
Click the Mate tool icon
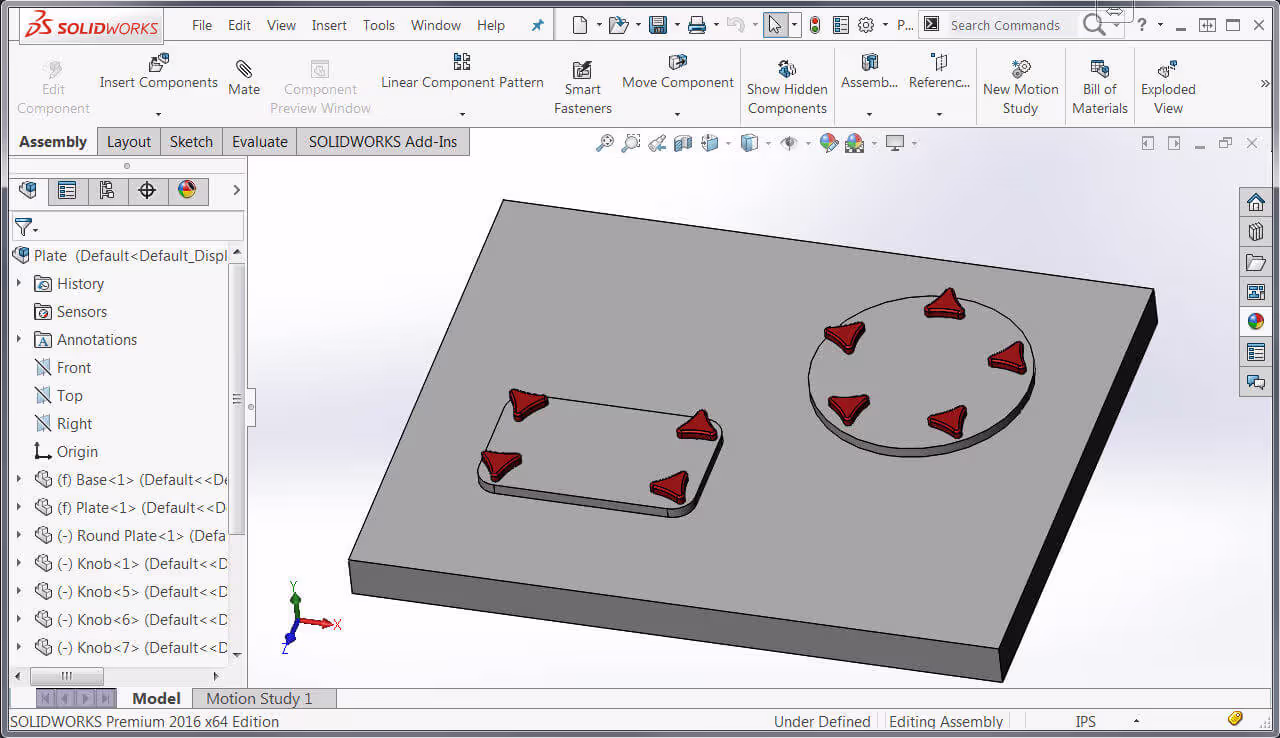pyautogui.click(x=243, y=69)
